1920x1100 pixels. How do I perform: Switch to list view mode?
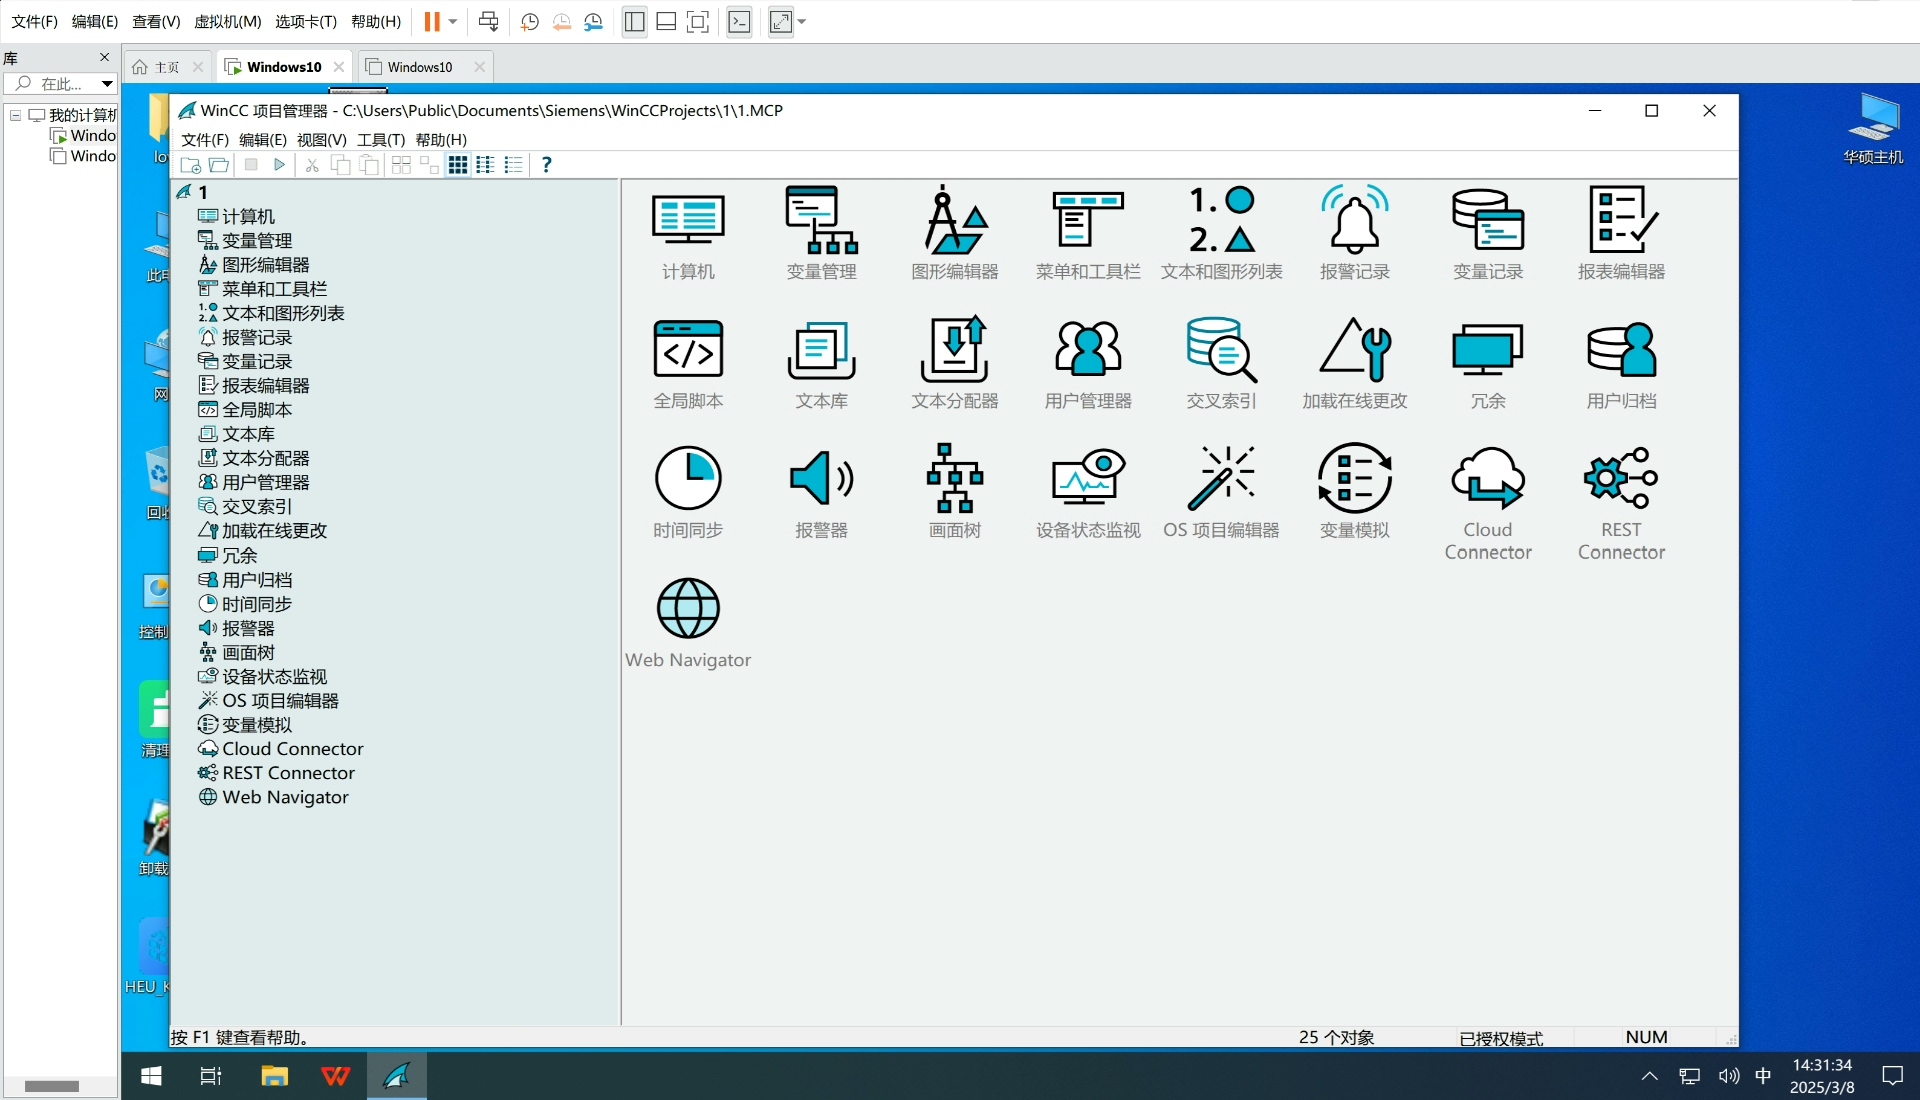tap(514, 165)
